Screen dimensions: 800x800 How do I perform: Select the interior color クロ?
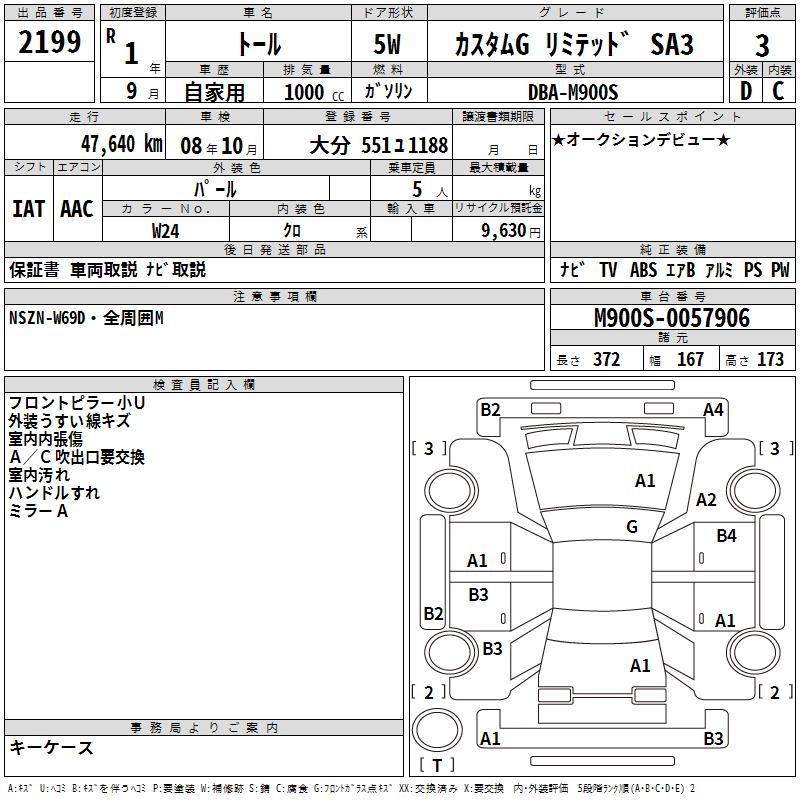[x=292, y=231]
